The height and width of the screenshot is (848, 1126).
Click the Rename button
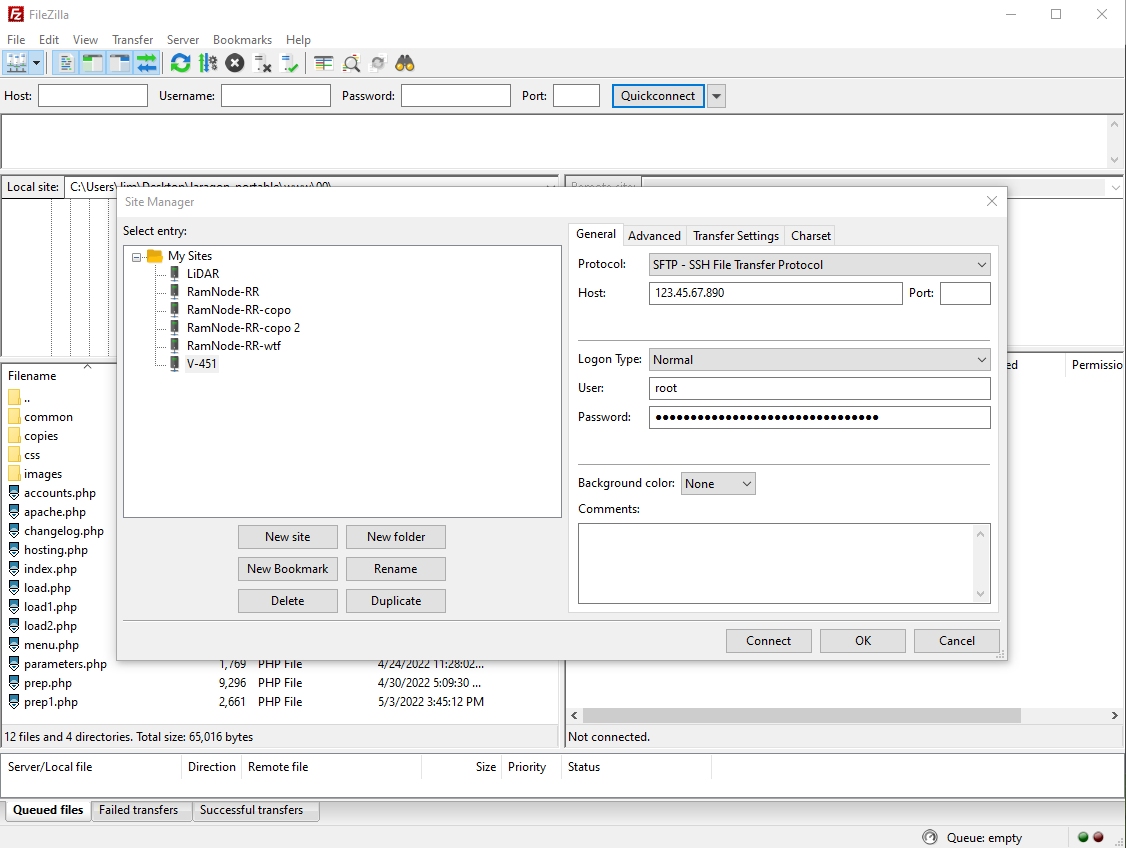(396, 569)
